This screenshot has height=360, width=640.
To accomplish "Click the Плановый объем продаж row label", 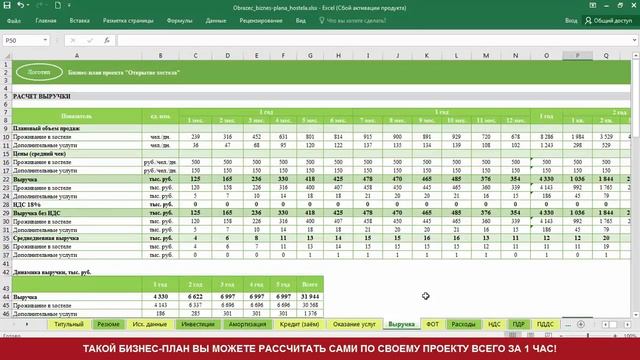I will [x=46, y=129].
